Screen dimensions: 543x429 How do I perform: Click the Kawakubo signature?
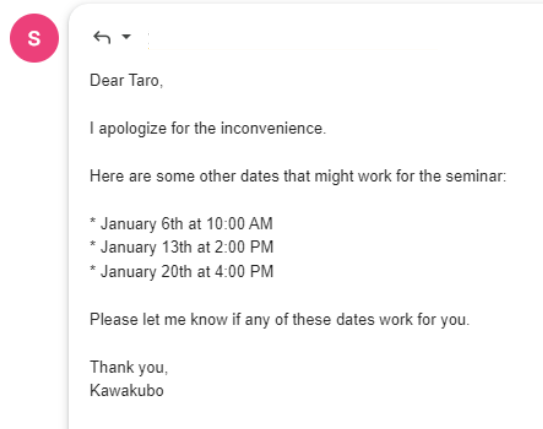127,391
